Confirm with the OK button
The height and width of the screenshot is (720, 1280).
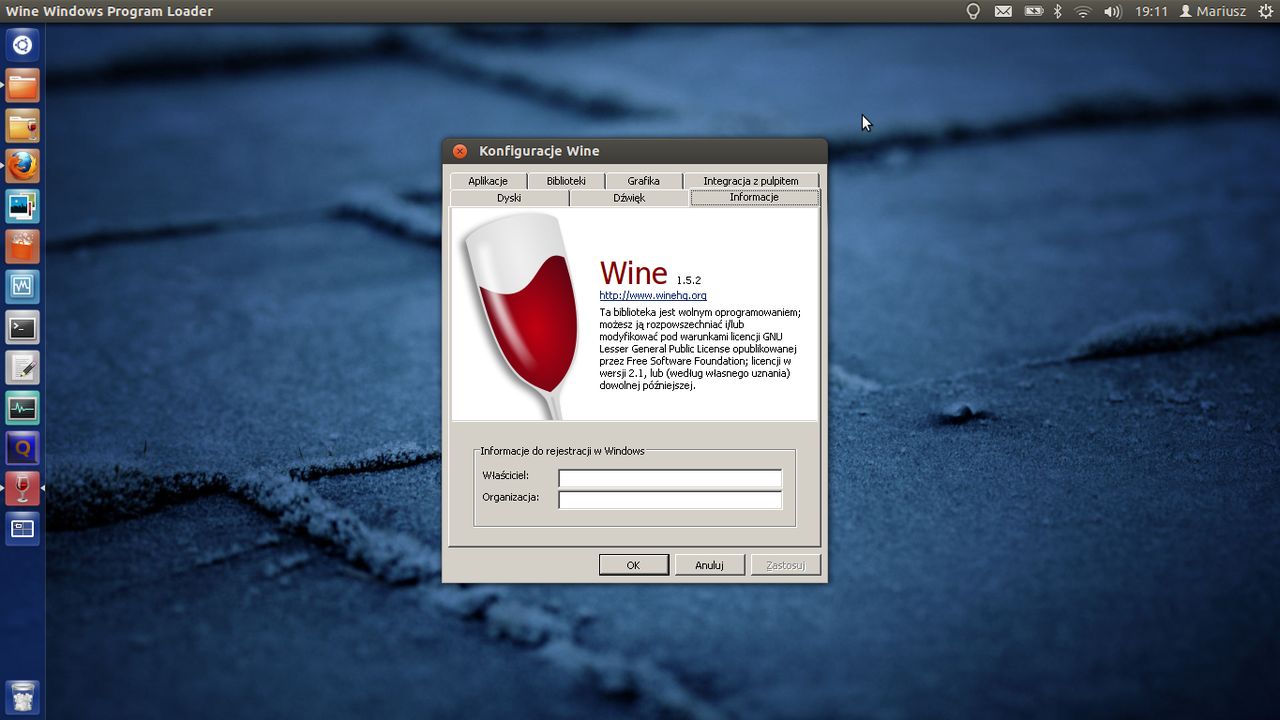[x=633, y=565]
